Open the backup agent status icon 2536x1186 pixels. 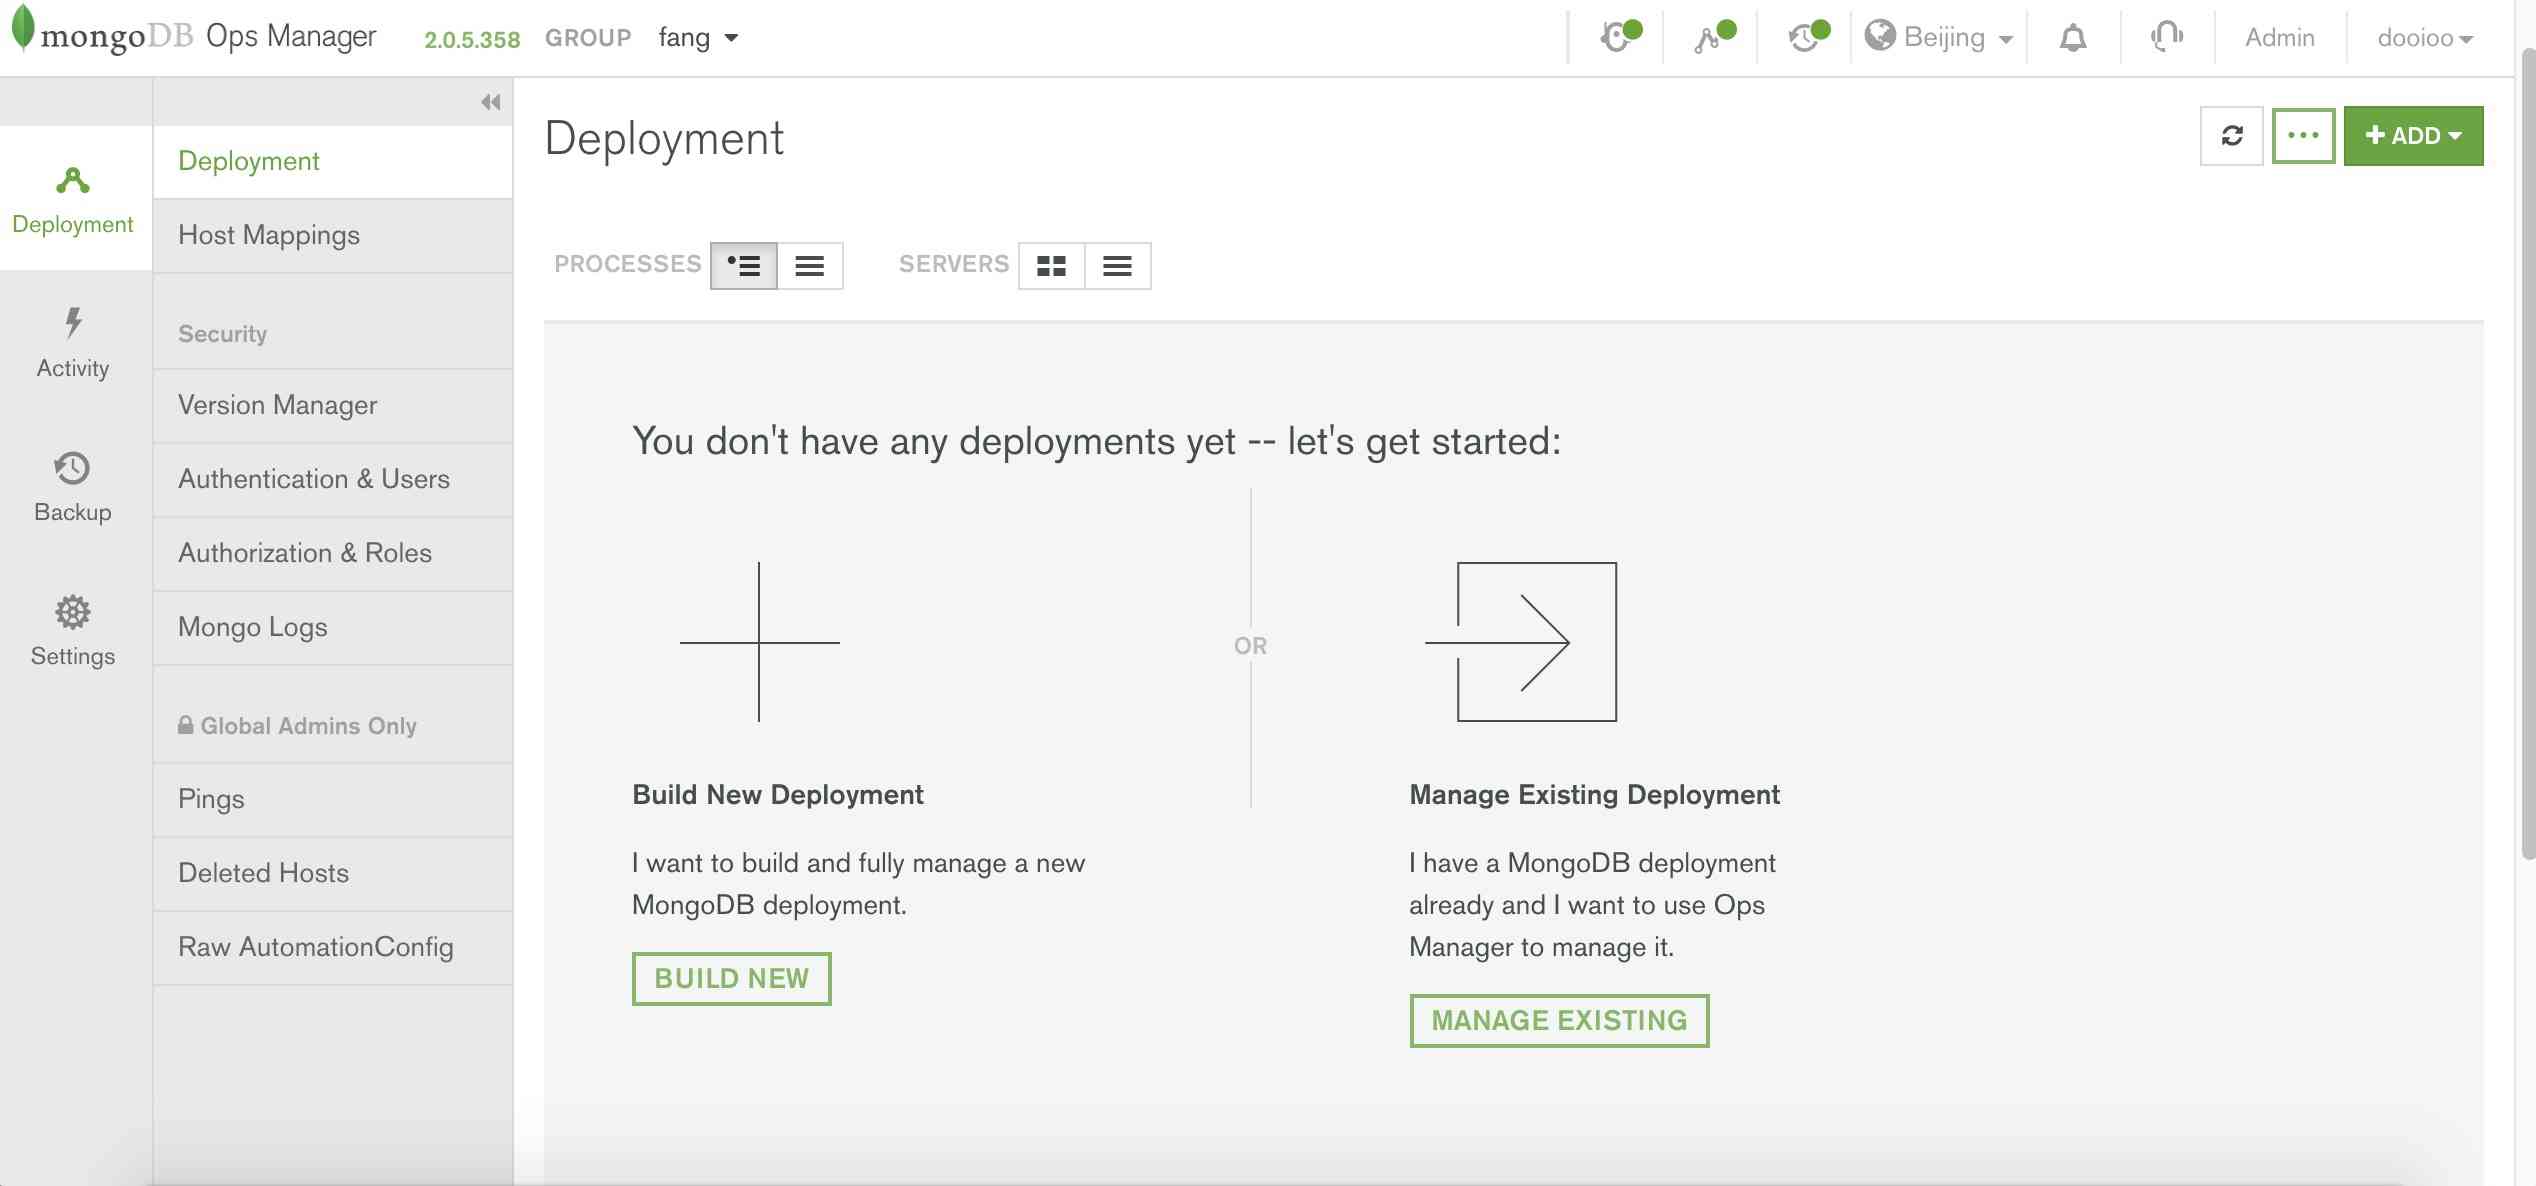pos(1807,37)
